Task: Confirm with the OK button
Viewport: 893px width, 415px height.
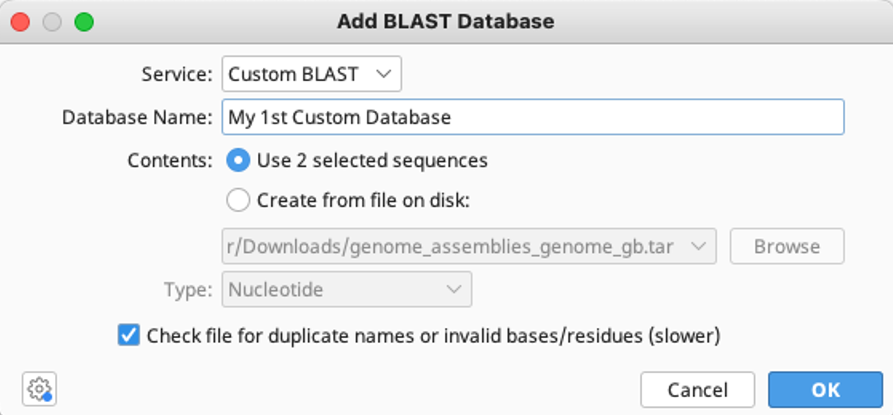Action: click(x=825, y=390)
